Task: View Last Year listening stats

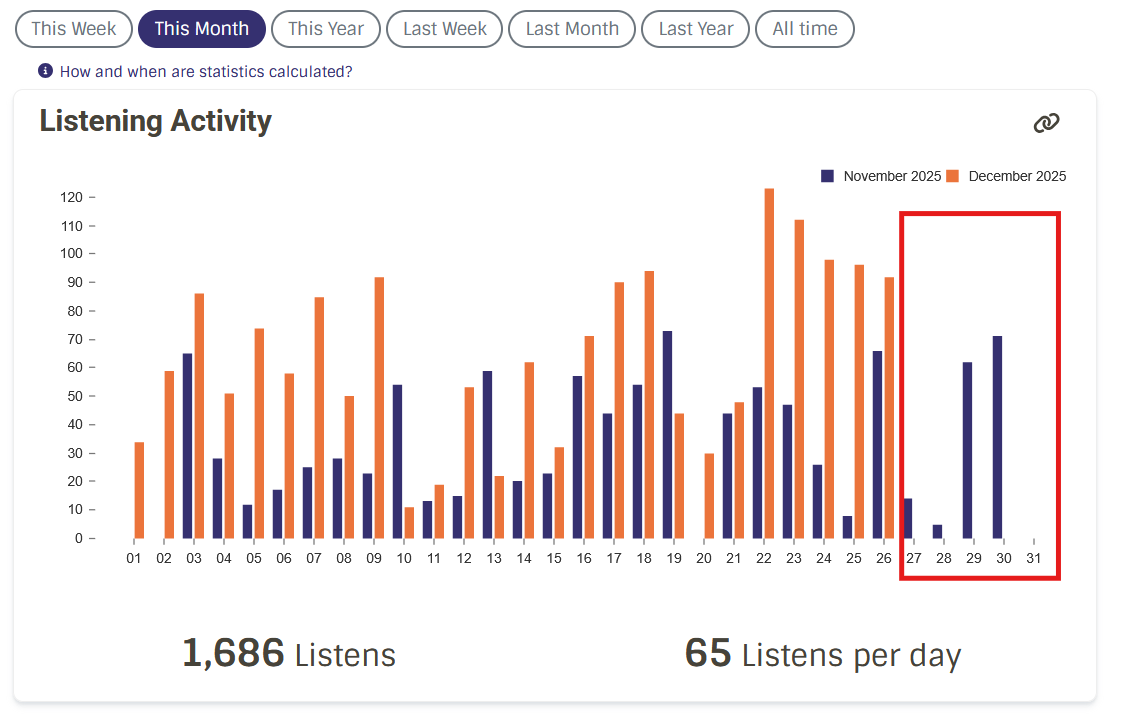Action: pos(695,29)
